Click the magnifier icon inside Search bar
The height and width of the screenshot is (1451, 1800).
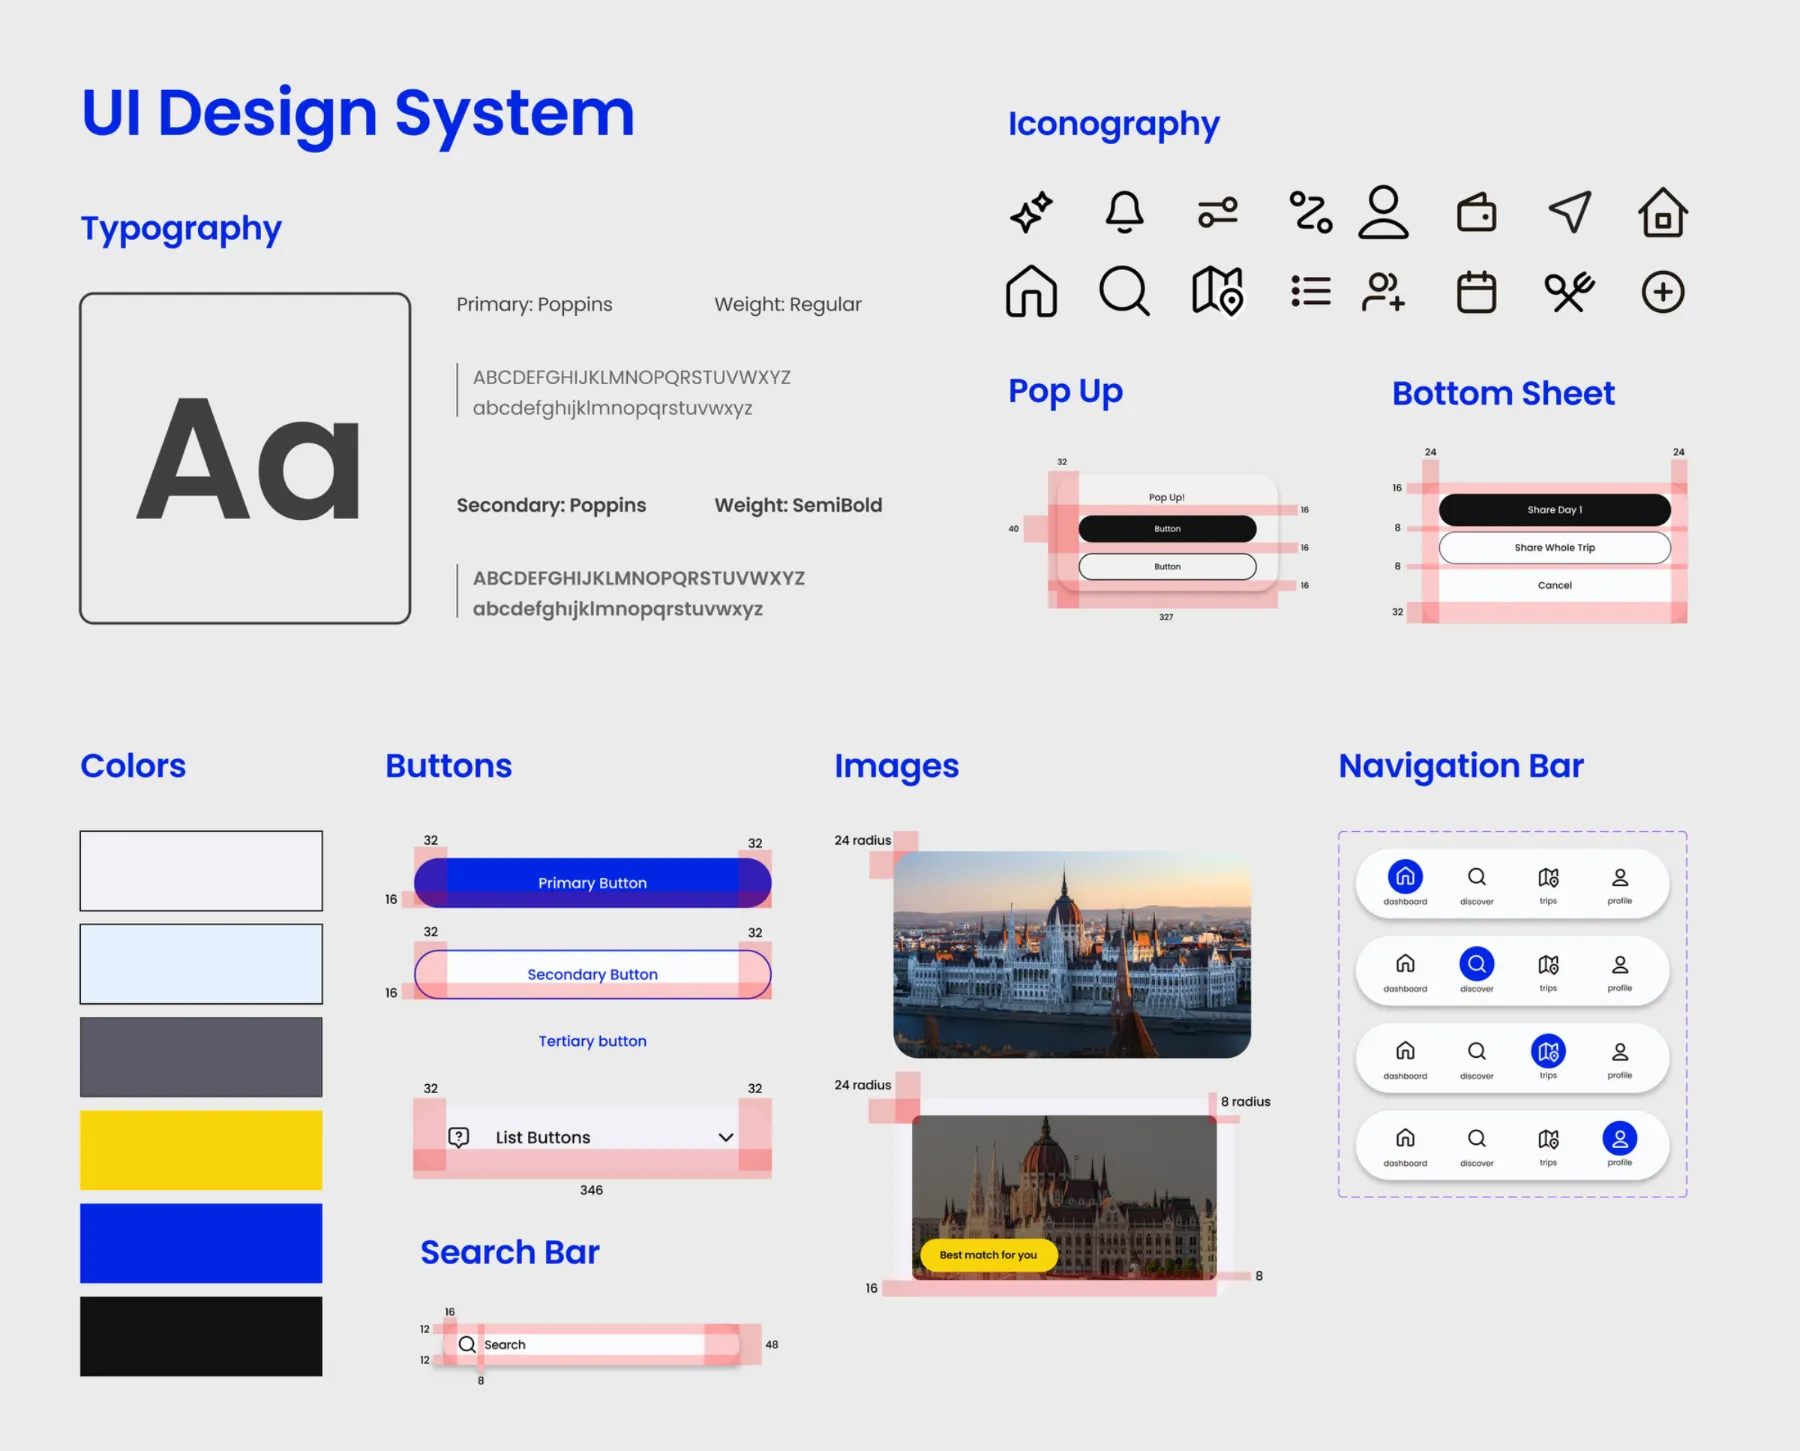tap(467, 1344)
